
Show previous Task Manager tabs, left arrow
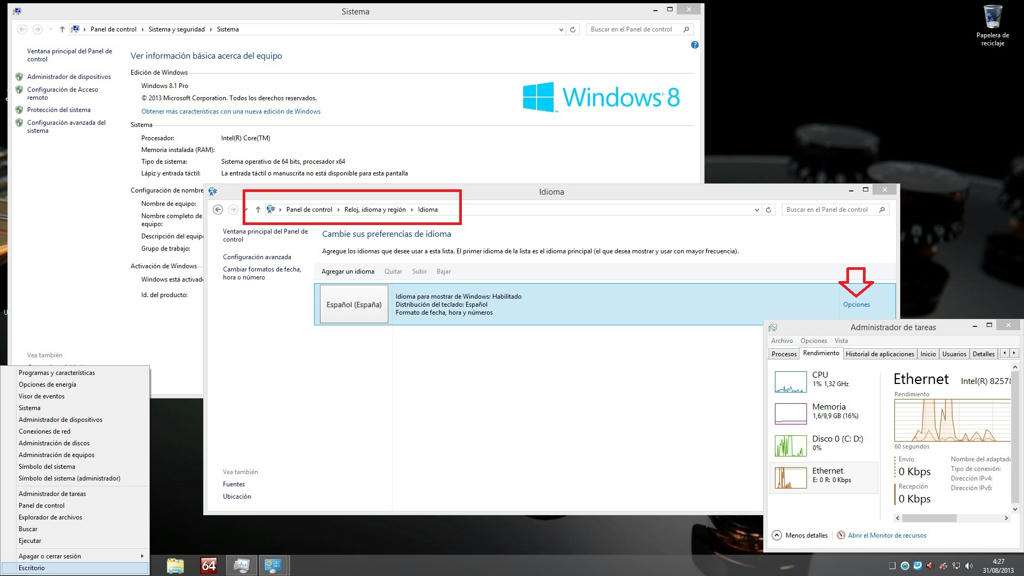1004,353
